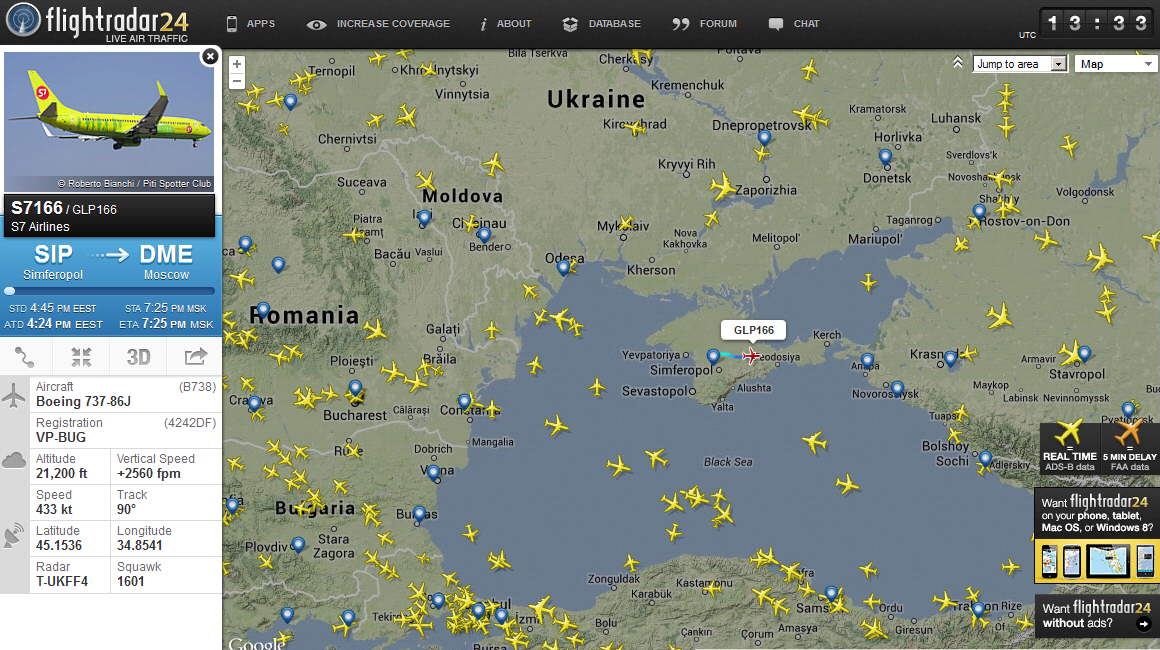
Task: Click the S7166 flight number heading
Action: click(37, 208)
